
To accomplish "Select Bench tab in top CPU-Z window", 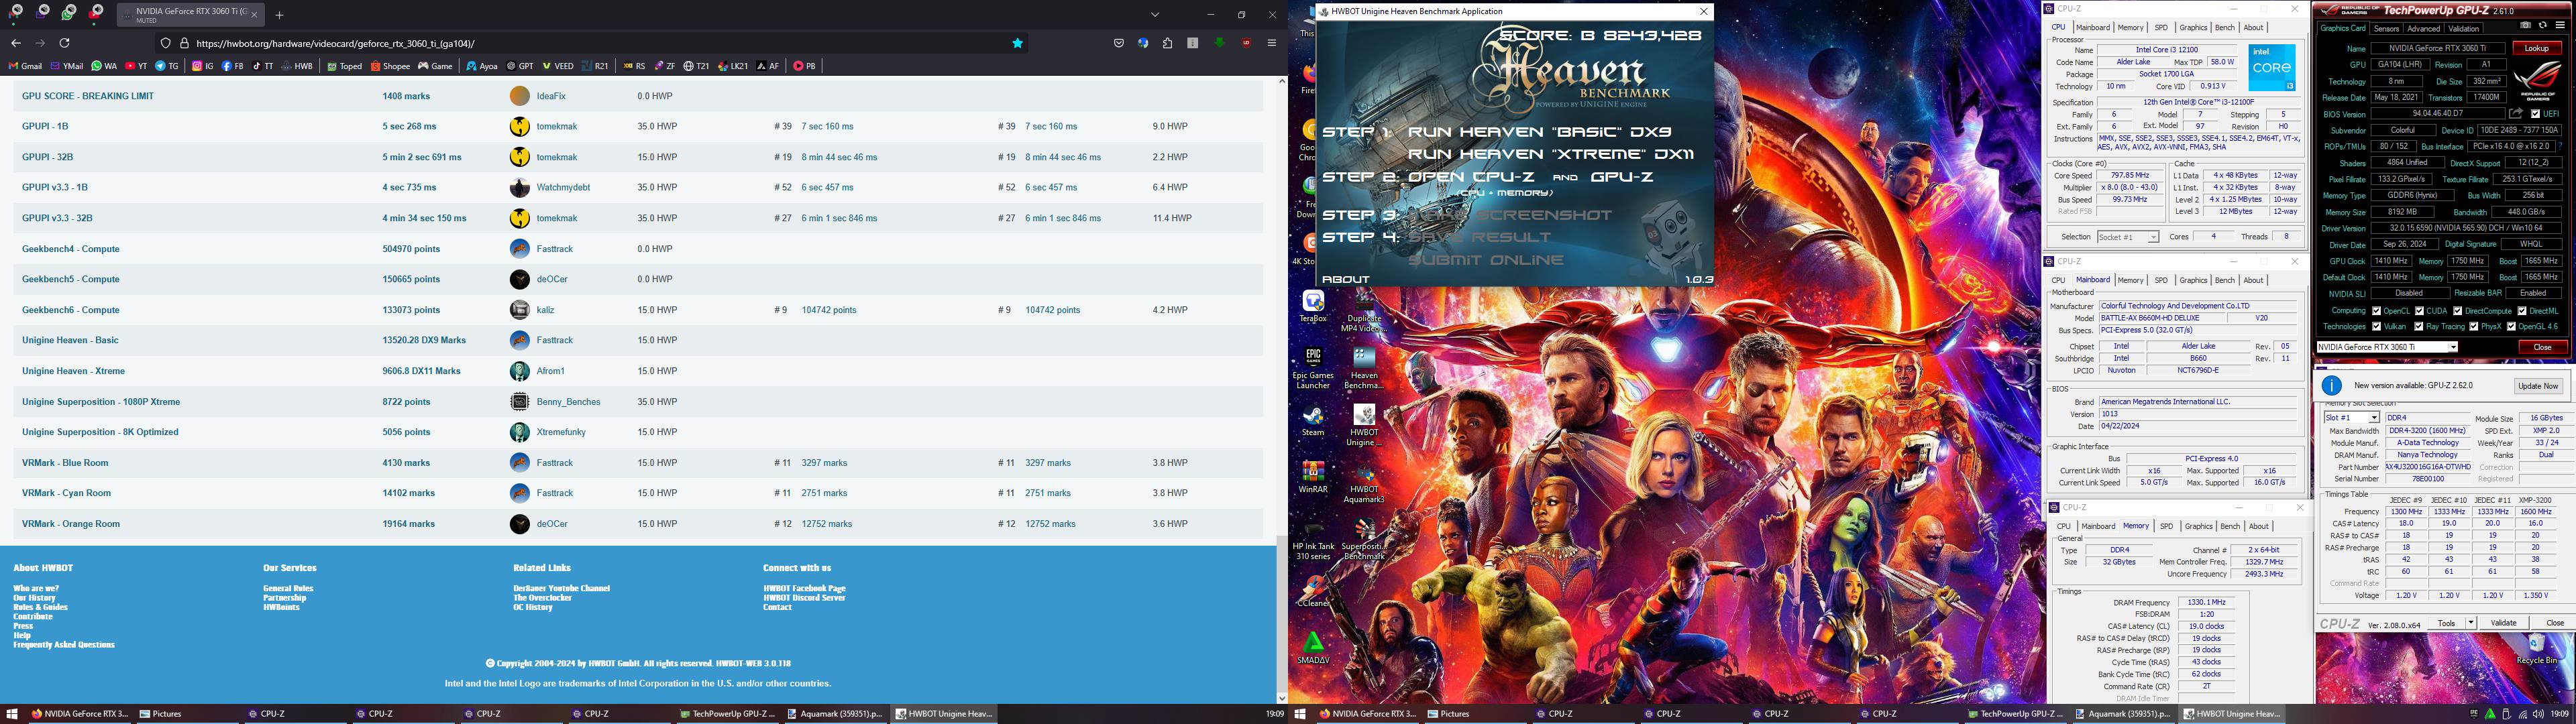I will [x=2224, y=28].
